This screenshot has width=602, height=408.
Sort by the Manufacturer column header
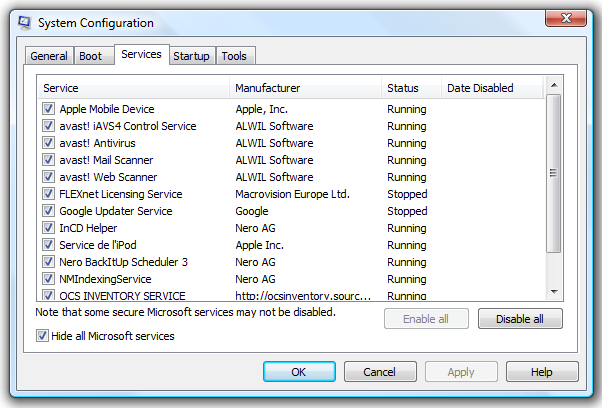pos(306,88)
